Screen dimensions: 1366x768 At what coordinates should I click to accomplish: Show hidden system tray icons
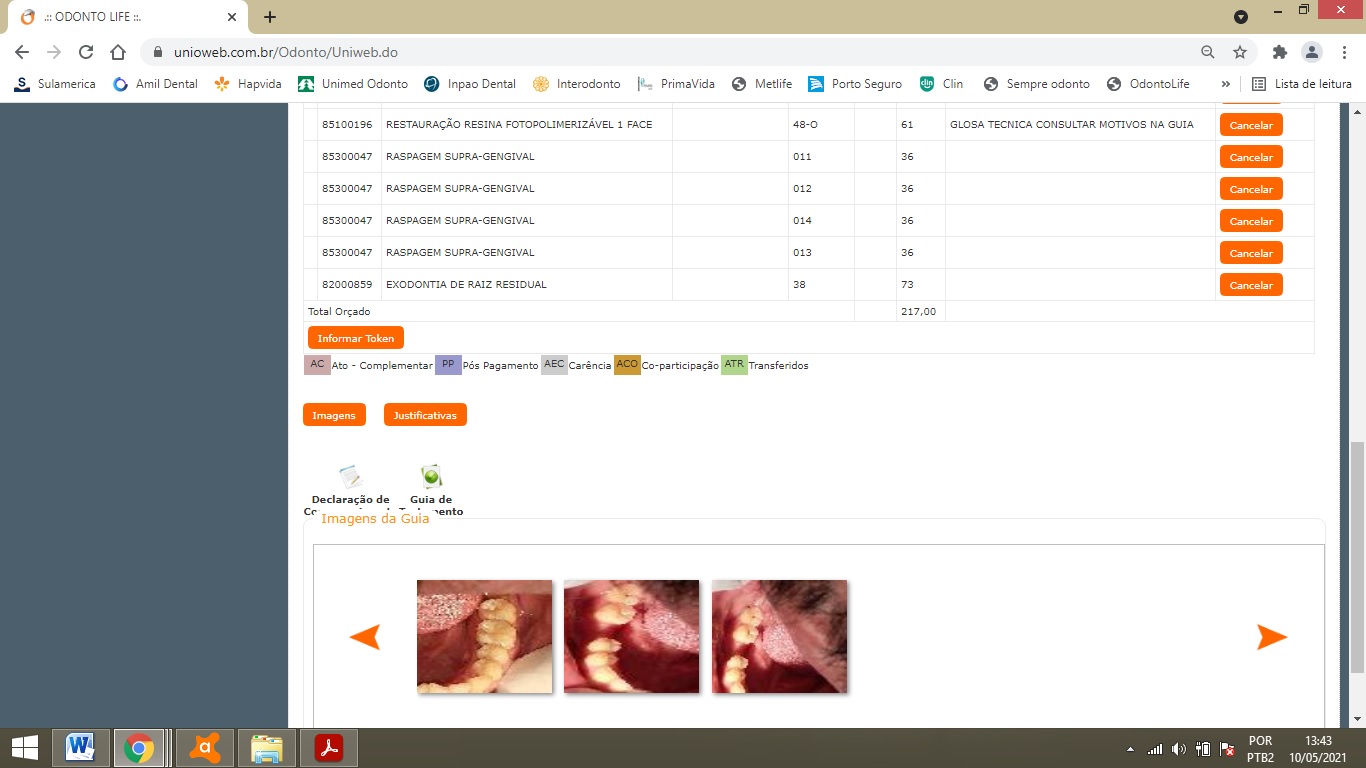click(1131, 749)
